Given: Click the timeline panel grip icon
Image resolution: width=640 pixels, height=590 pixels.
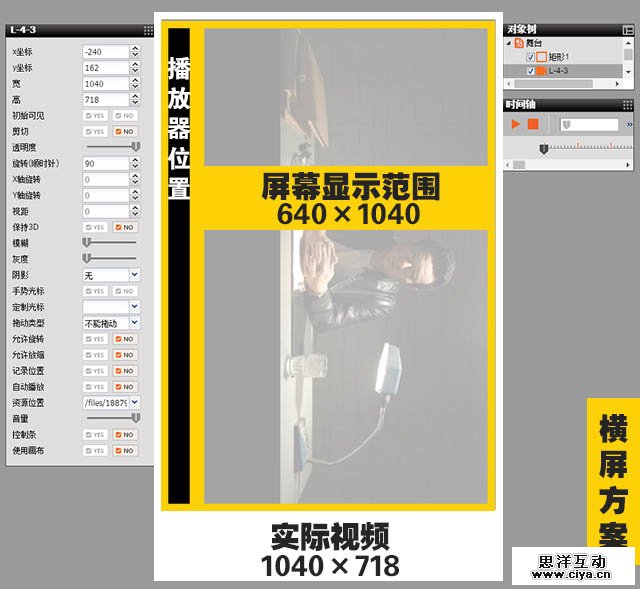Looking at the screenshot, I should click(x=628, y=105).
